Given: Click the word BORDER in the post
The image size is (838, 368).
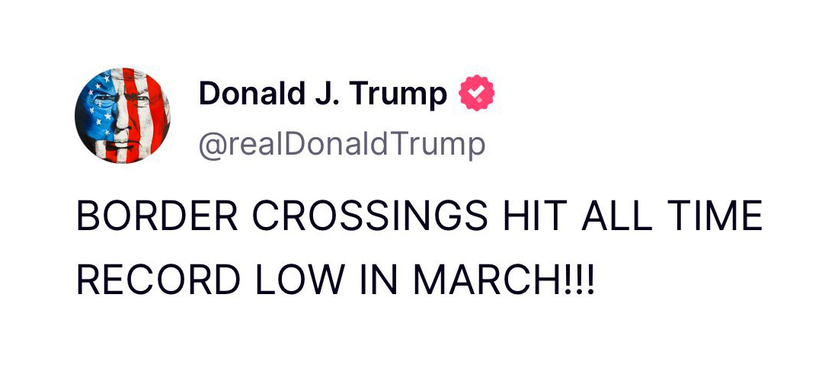Looking at the screenshot, I should tap(157, 216).
